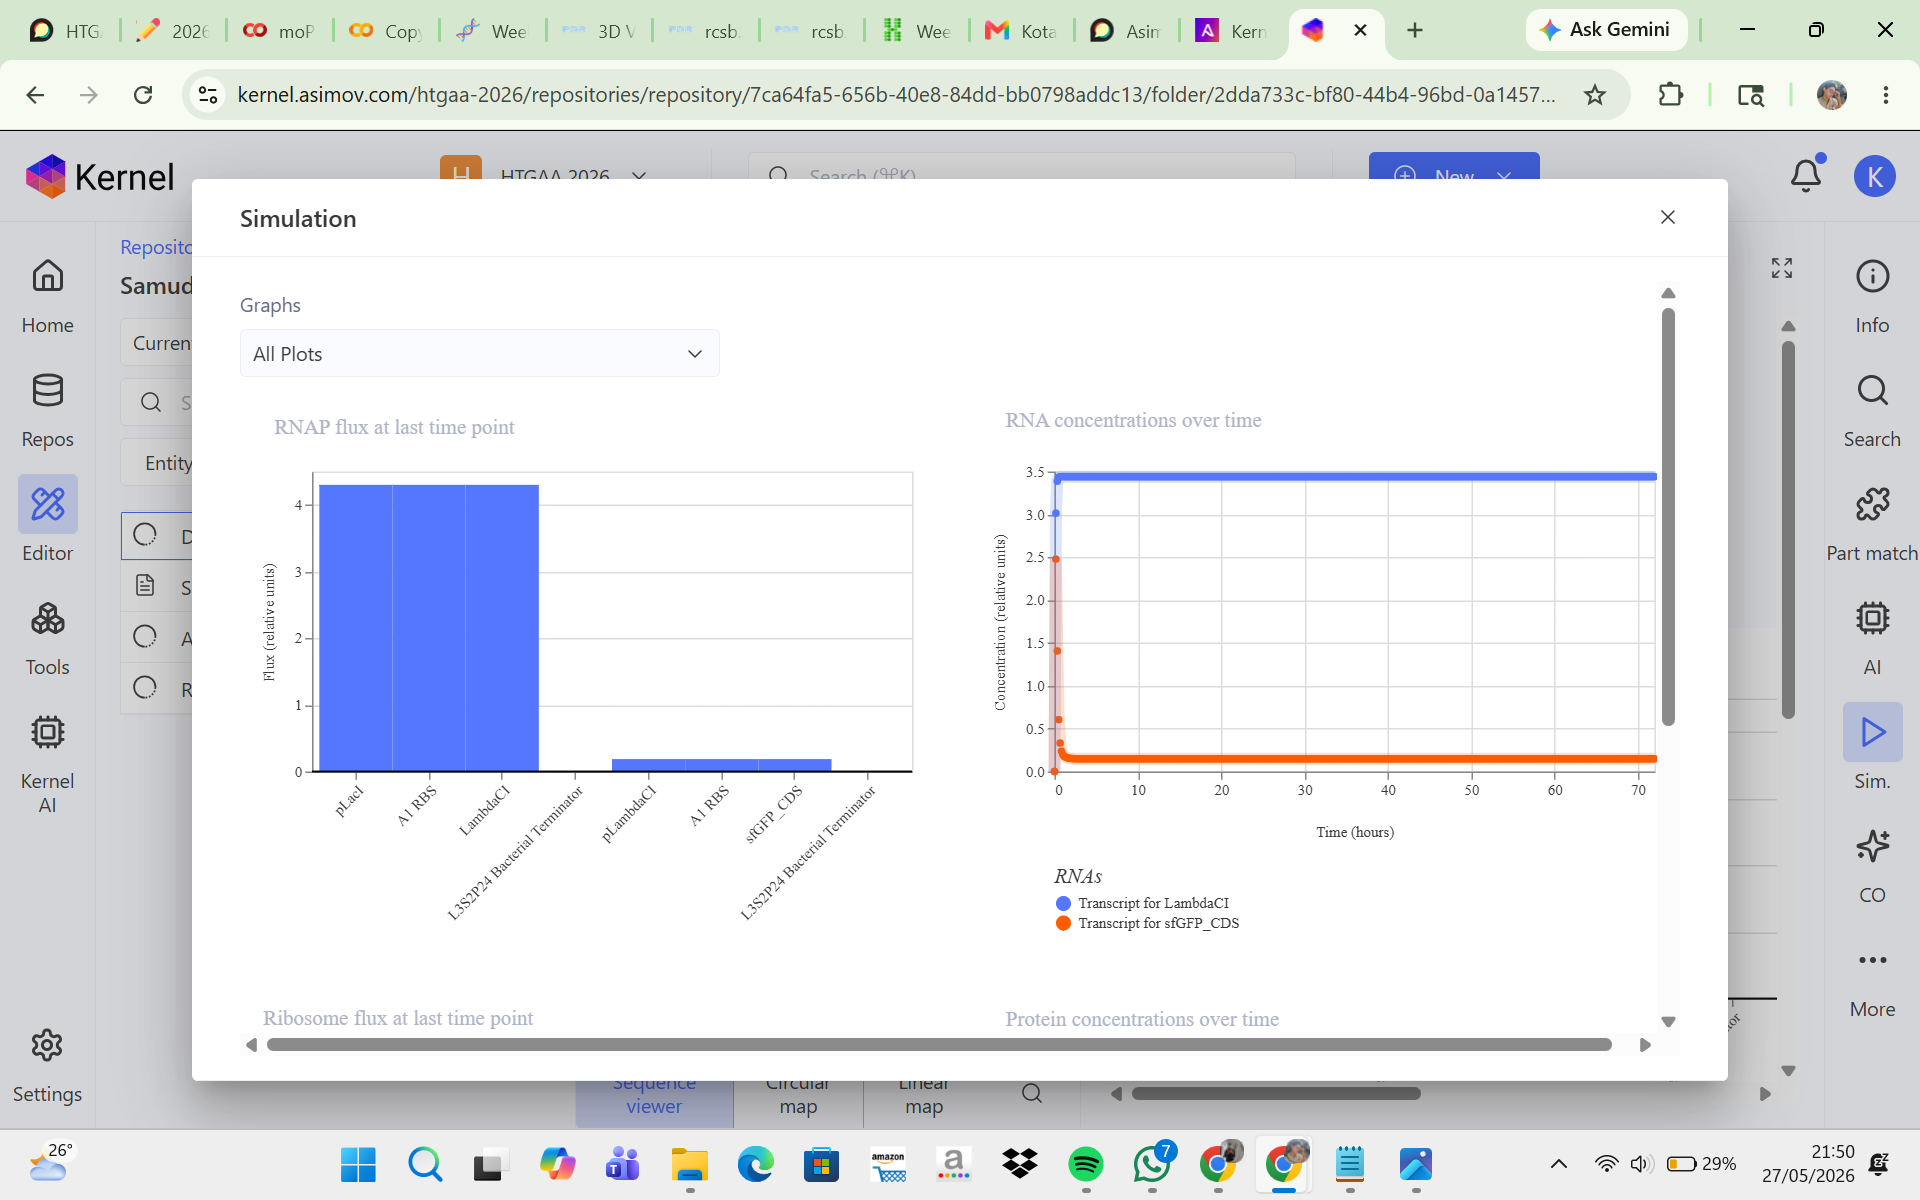Open the Tools cubes icon
Screen dimensions: 1920x1200
click(x=47, y=619)
